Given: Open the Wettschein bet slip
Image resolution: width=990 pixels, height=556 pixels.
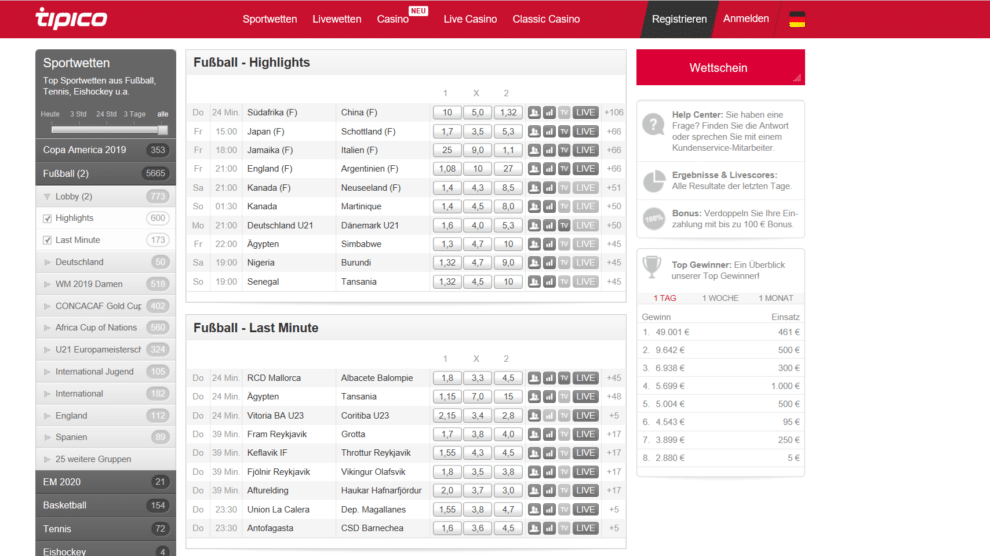Looking at the screenshot, I should point(719,68).
